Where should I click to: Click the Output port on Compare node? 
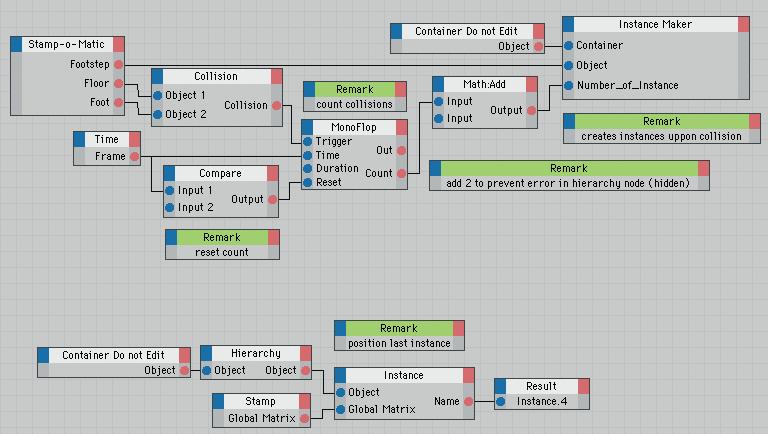point(273,199)
